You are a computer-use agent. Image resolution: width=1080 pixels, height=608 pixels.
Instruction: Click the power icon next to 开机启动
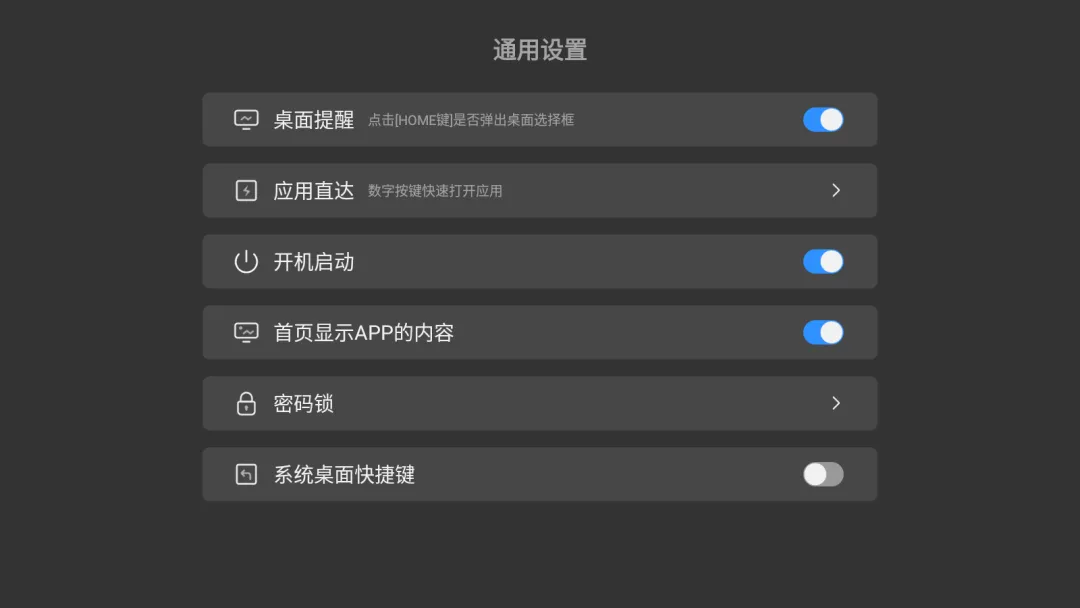point(246,262)
